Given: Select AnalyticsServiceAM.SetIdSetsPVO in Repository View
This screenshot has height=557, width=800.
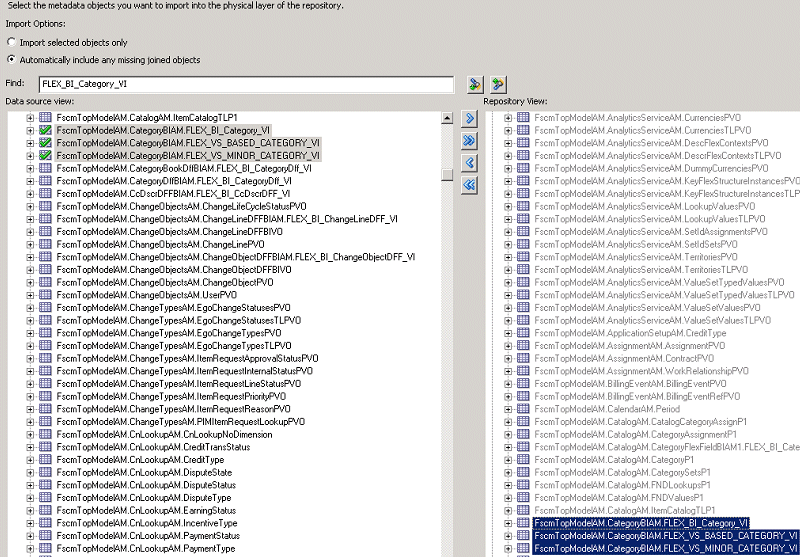Looking at the screenshot, I should tap(636, 244).
